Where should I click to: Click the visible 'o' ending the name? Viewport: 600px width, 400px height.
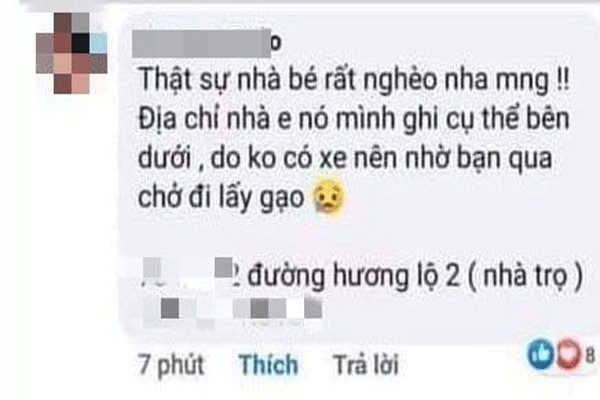coord(276,44)
